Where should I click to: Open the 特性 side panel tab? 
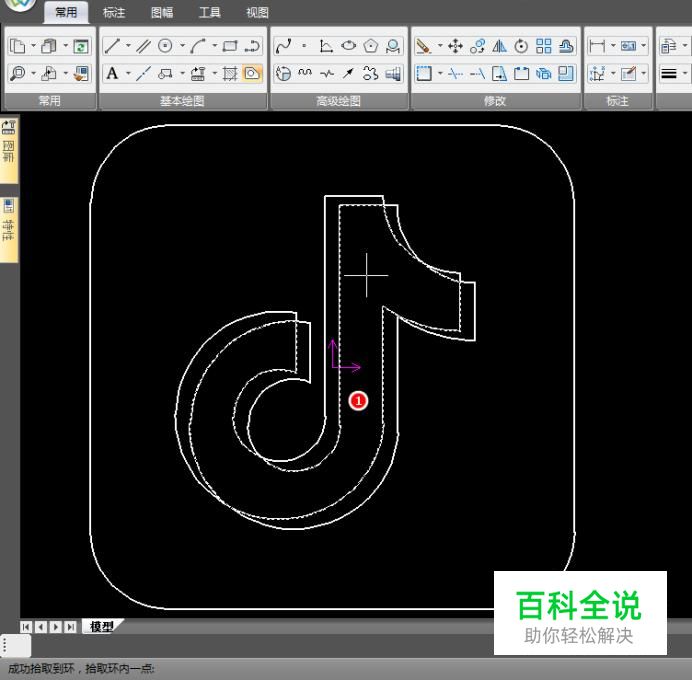pyautogui.click(x=9, y=229)
